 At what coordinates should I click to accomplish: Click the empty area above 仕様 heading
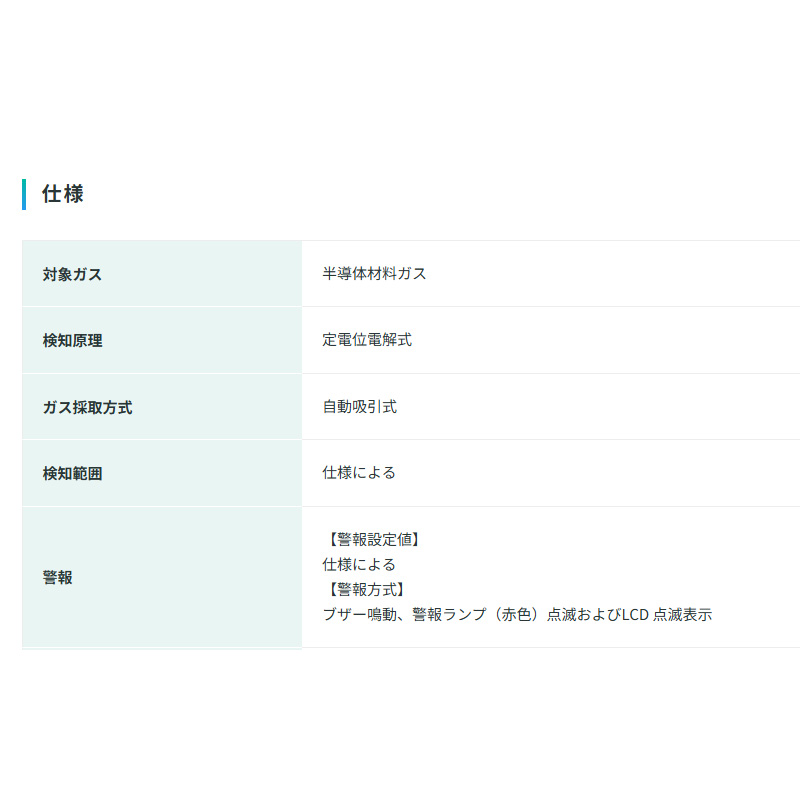[400, 90]
